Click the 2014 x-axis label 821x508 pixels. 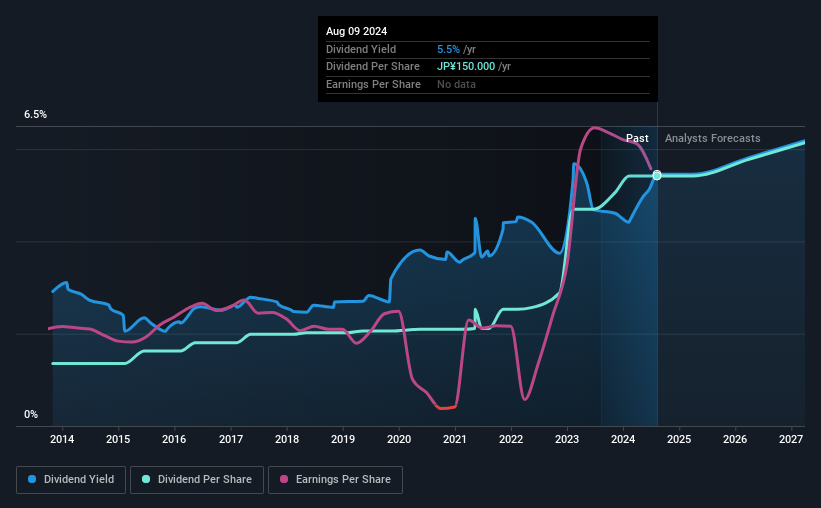point(62,439)
